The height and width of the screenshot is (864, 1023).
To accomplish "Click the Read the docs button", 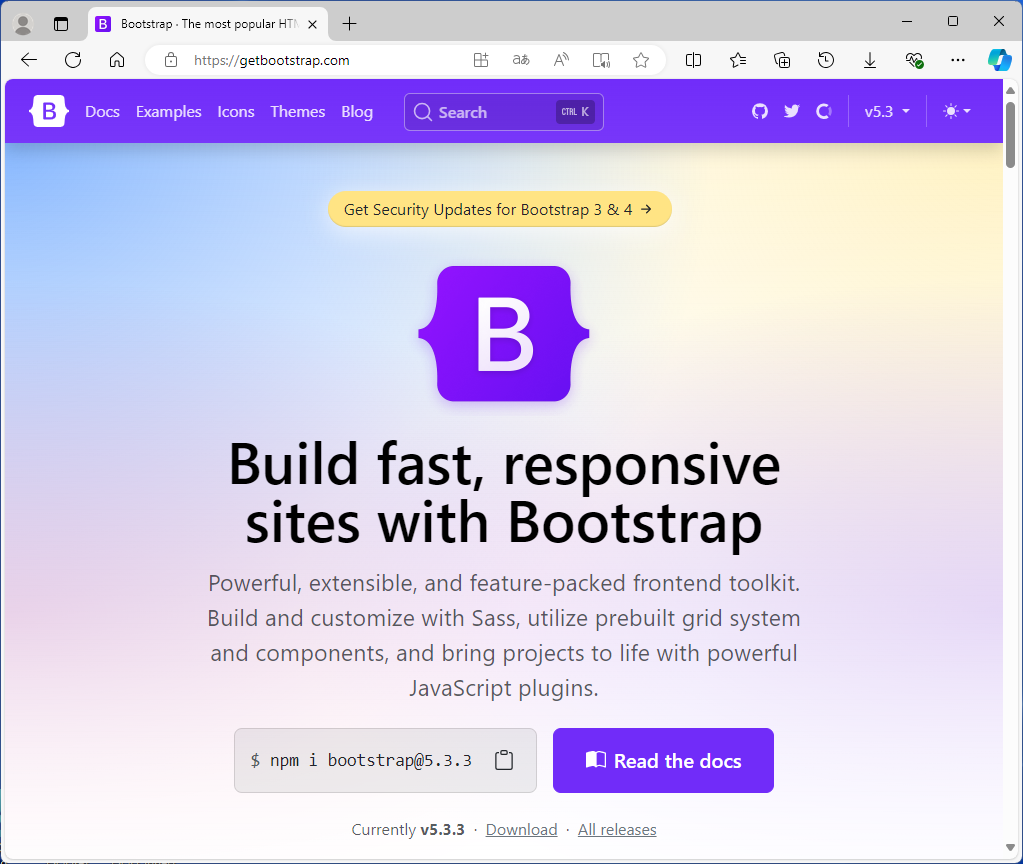I will [x=663, y=760].
